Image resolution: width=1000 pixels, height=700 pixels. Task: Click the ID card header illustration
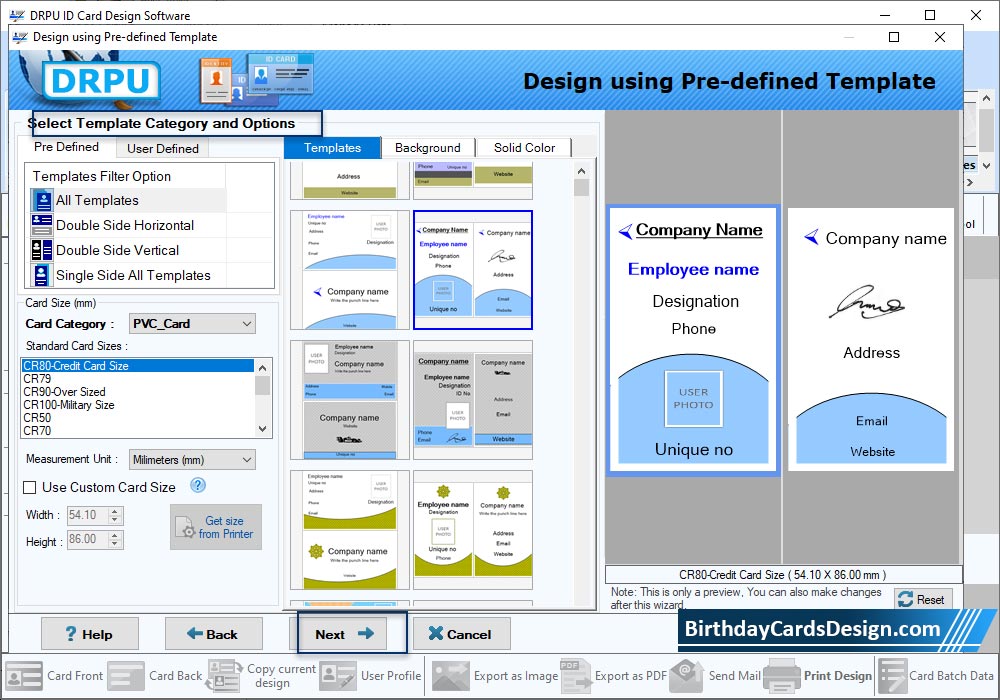(x=257, y=78)
